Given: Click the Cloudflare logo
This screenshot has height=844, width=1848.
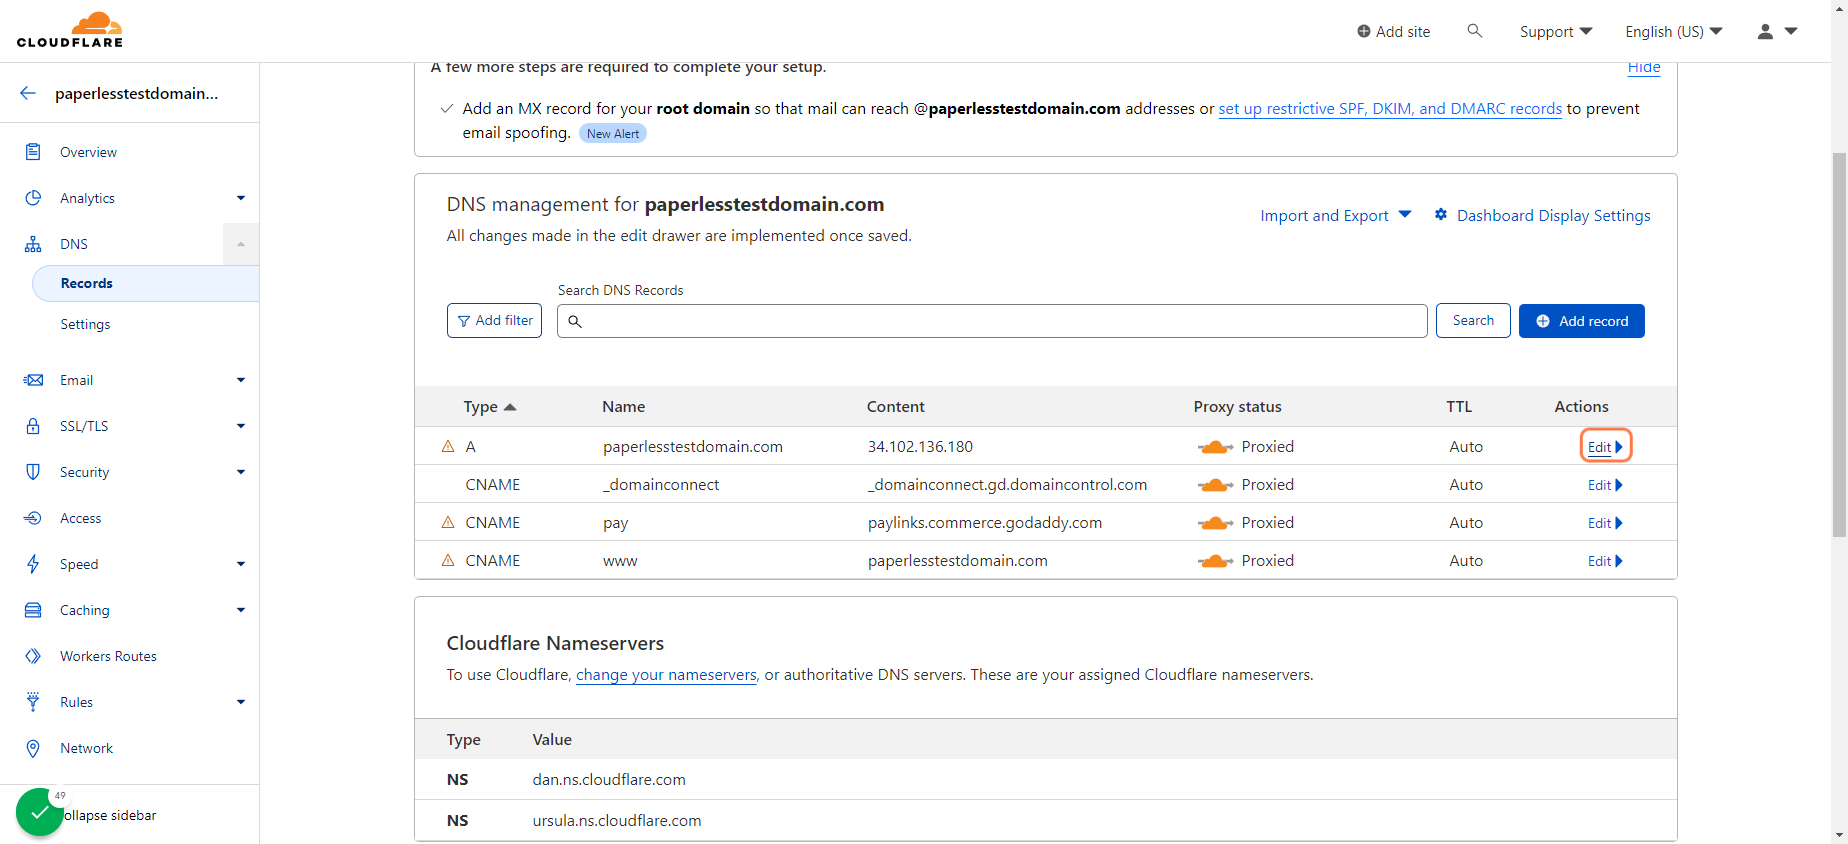Looking at the screenshot, I should point(70,30).
